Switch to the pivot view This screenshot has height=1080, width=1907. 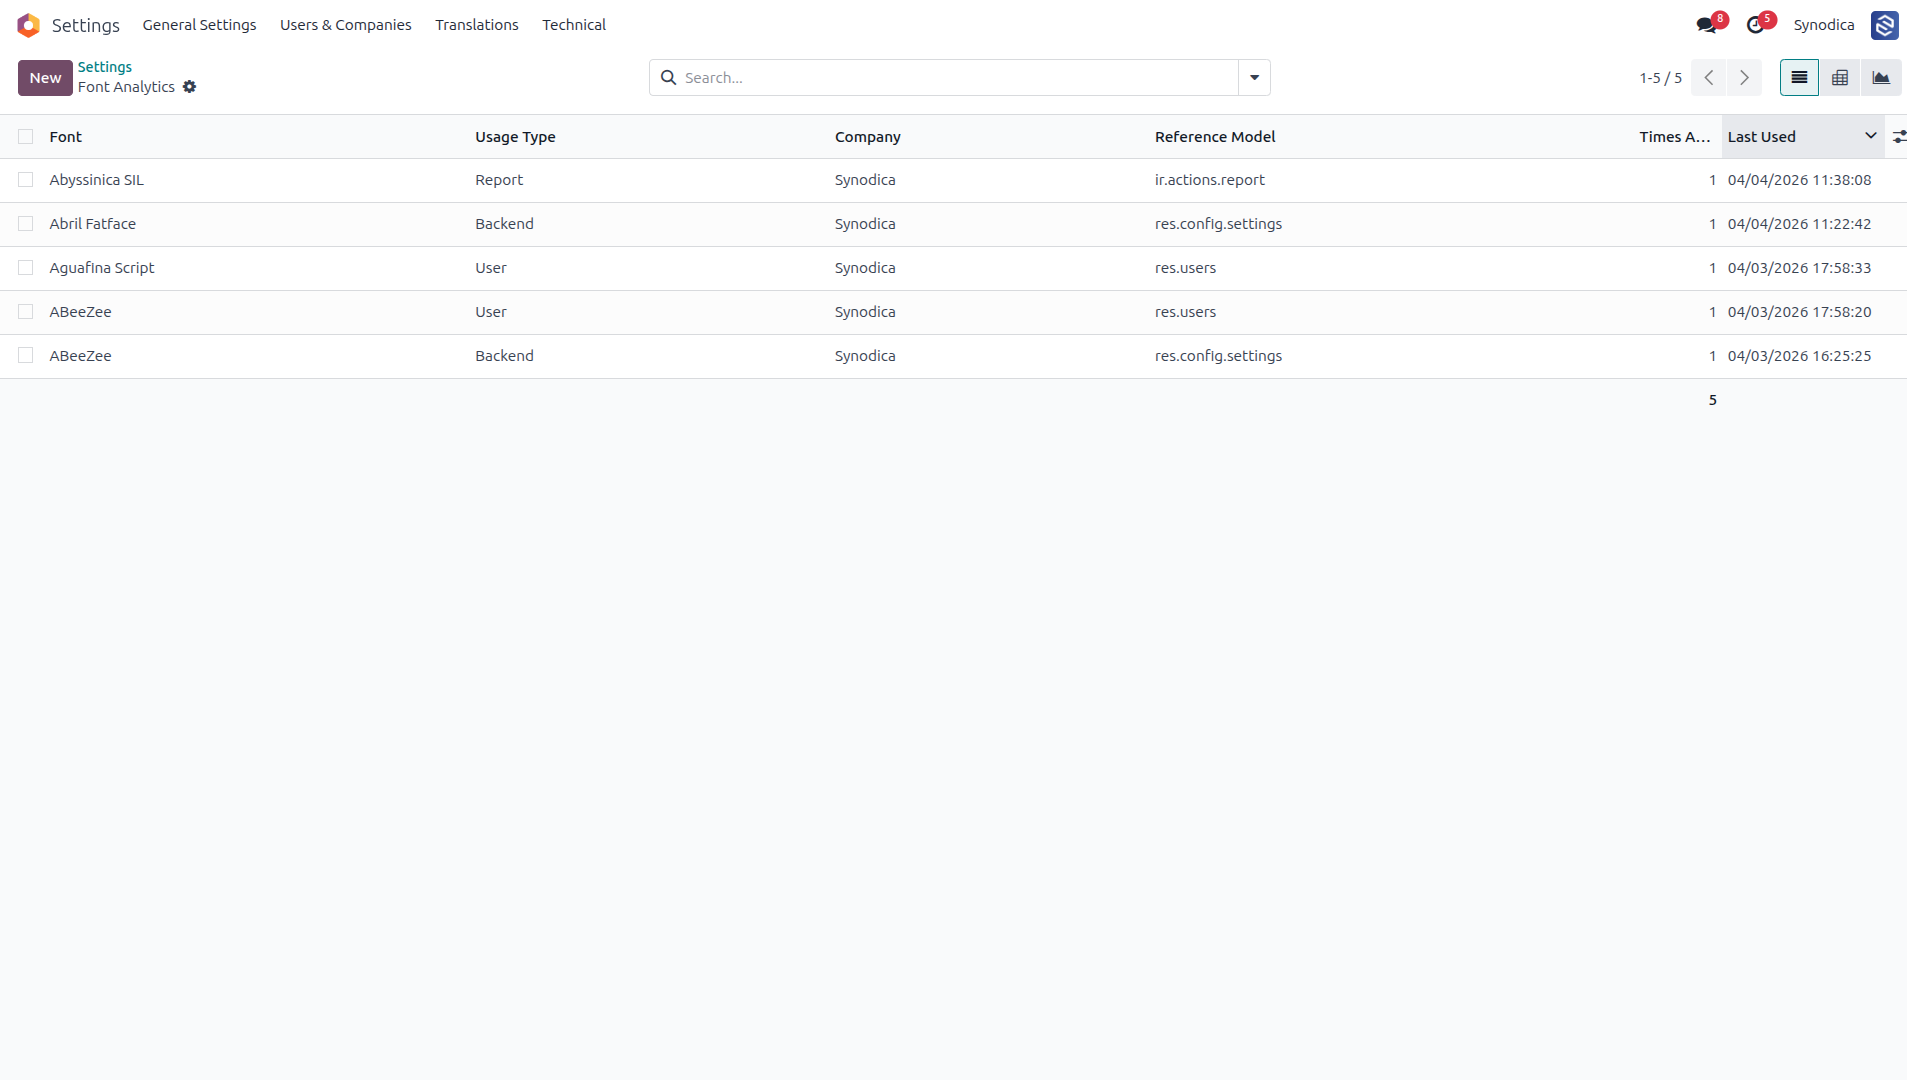coord(1840,78)
